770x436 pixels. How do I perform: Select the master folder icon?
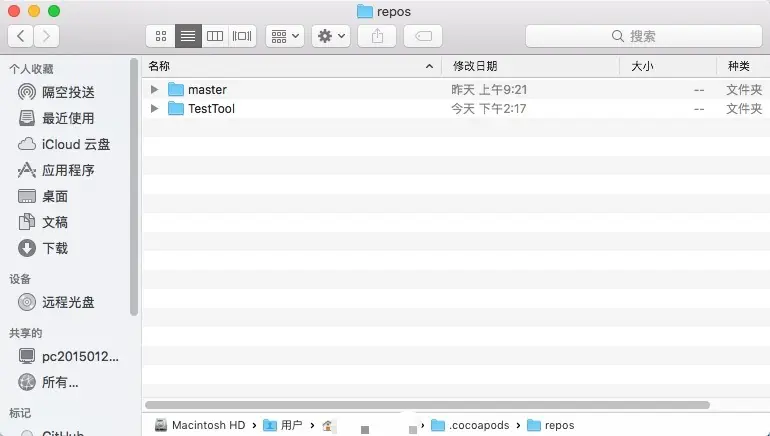coord(176,89)
